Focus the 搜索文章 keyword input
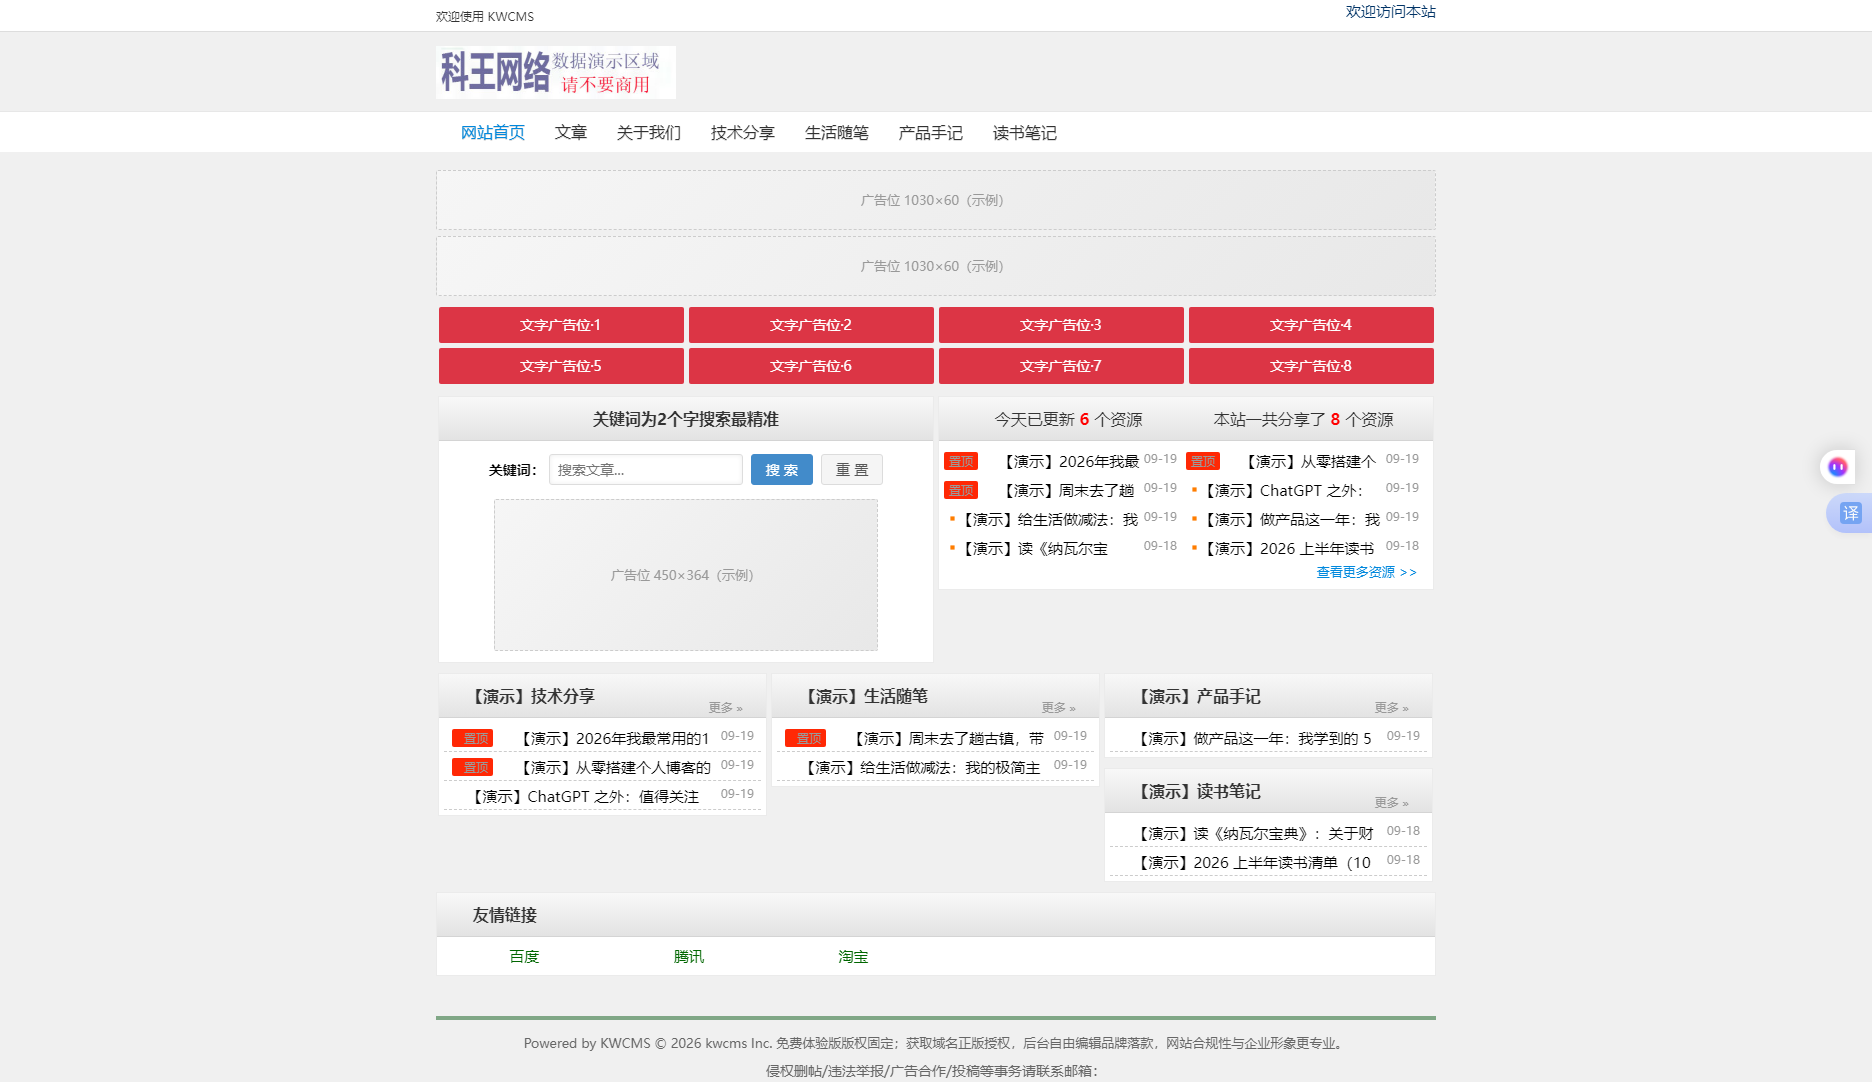 pos(646,470)
